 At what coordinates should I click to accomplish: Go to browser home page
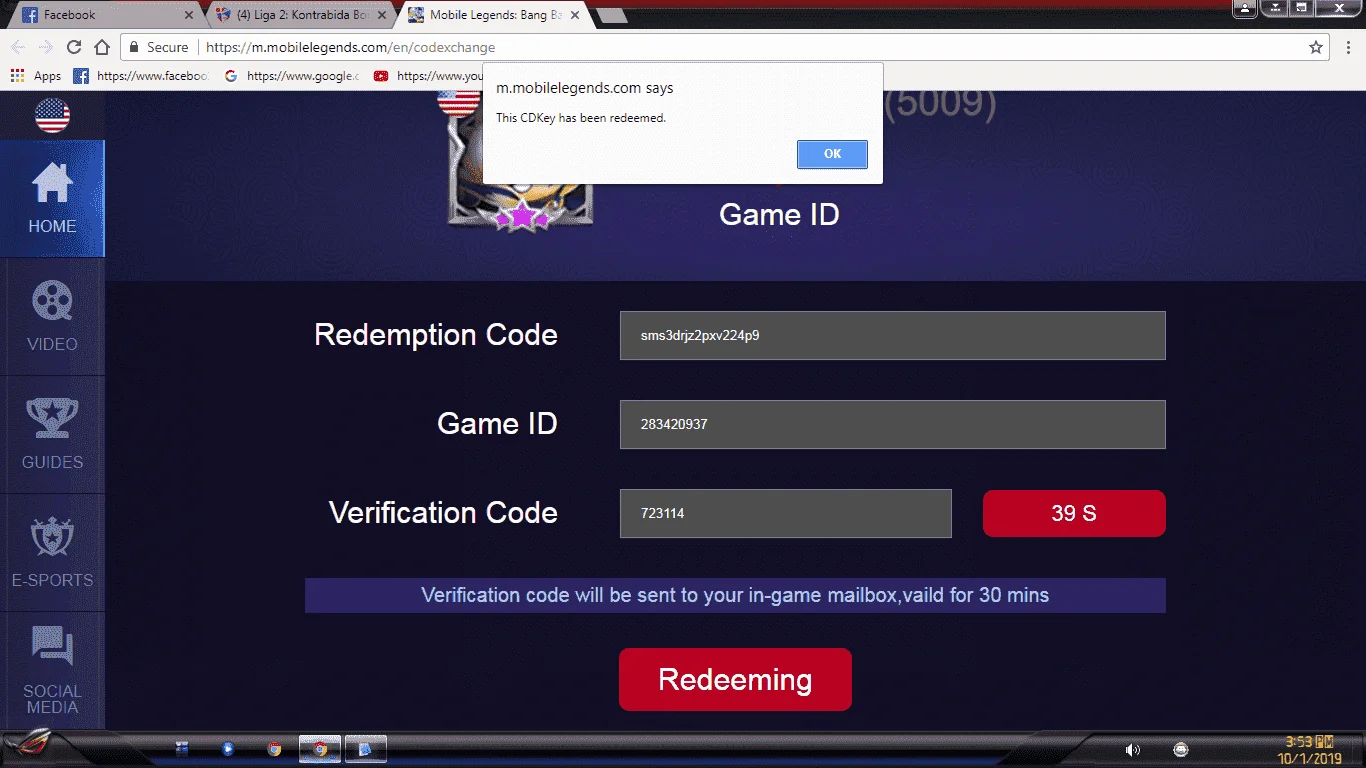click(102, 47)
